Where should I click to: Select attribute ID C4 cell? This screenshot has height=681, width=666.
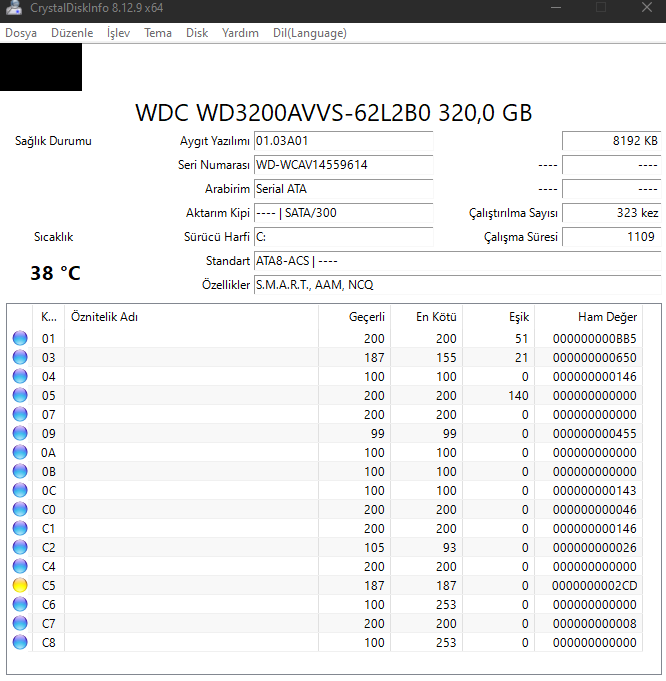(x=49, y=566)
